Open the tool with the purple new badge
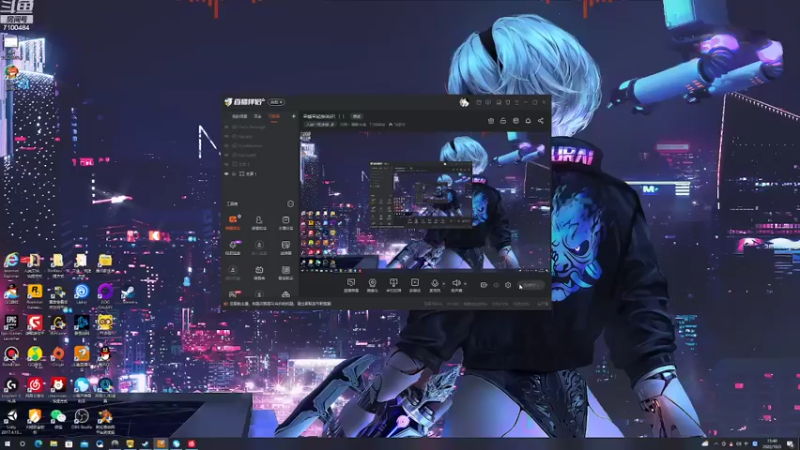This screenshot has height=450, width=800. pos(233,247)
